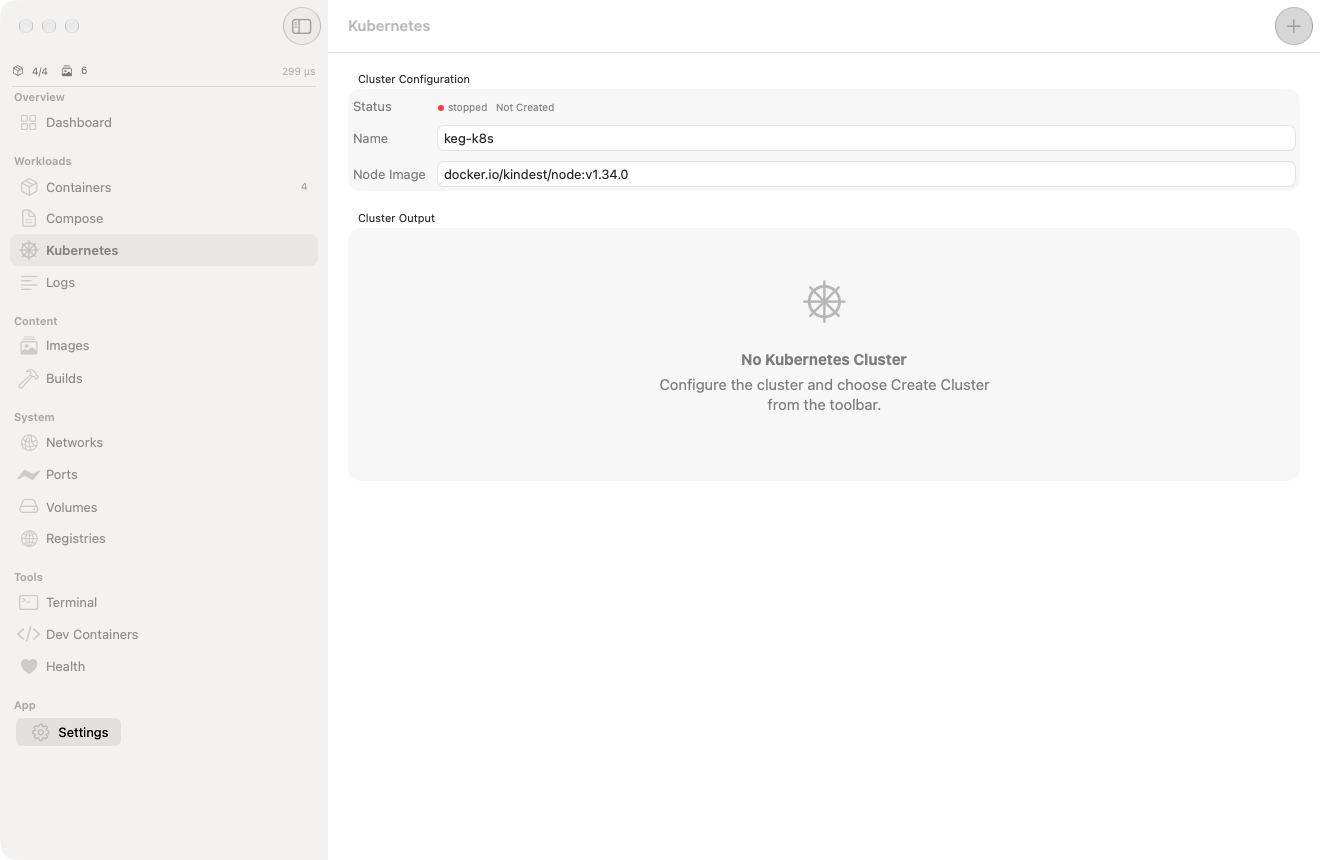Toggle the sidebar visibility button
The image size is (1320, 860).
302,26
